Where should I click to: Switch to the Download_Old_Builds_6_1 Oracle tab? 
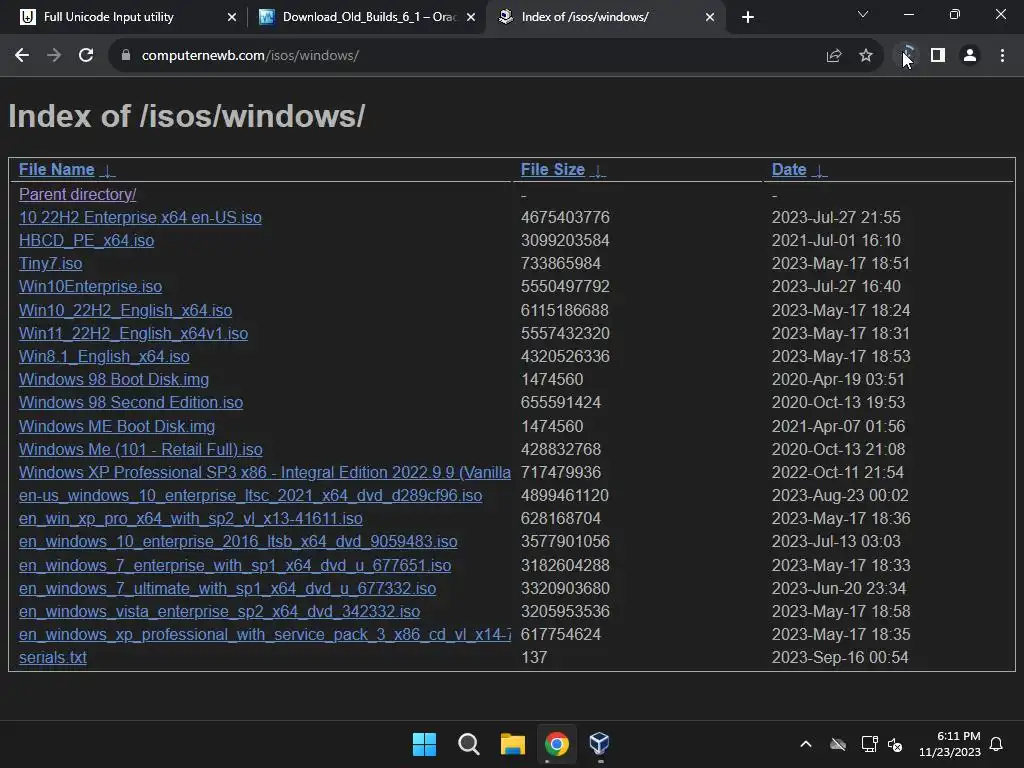[x=369, y=17]
